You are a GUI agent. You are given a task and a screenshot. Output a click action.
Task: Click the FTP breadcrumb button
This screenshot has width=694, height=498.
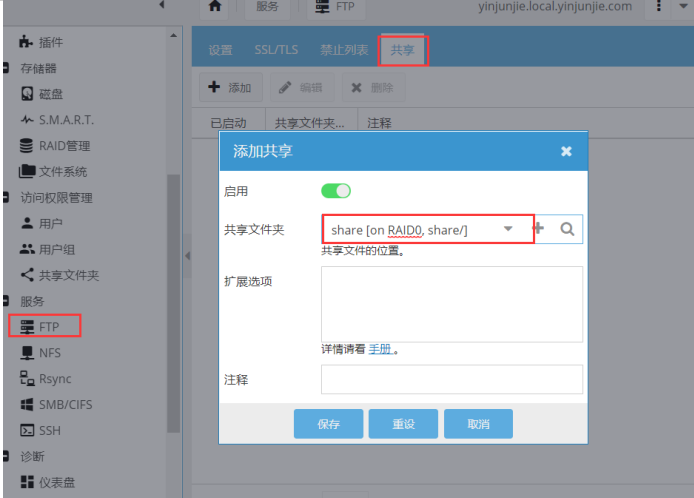(336, 6)
